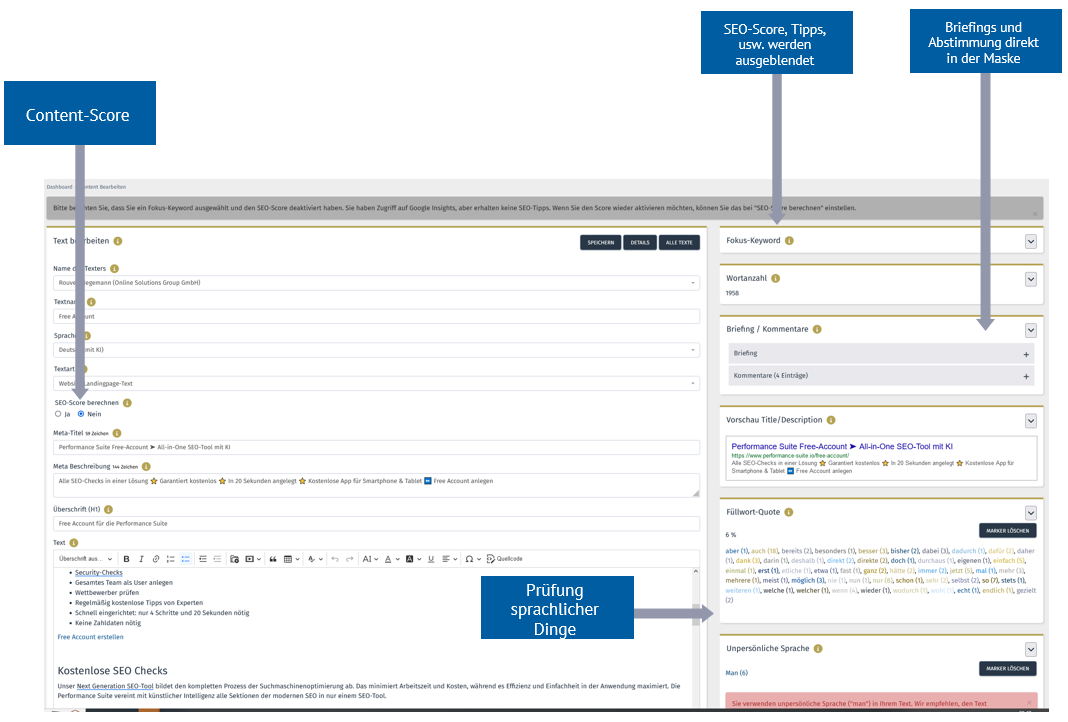Select 'Nein' for SEO-Score berechnen
Screen dimensions: 1068x722
click(x=81, y=413)
